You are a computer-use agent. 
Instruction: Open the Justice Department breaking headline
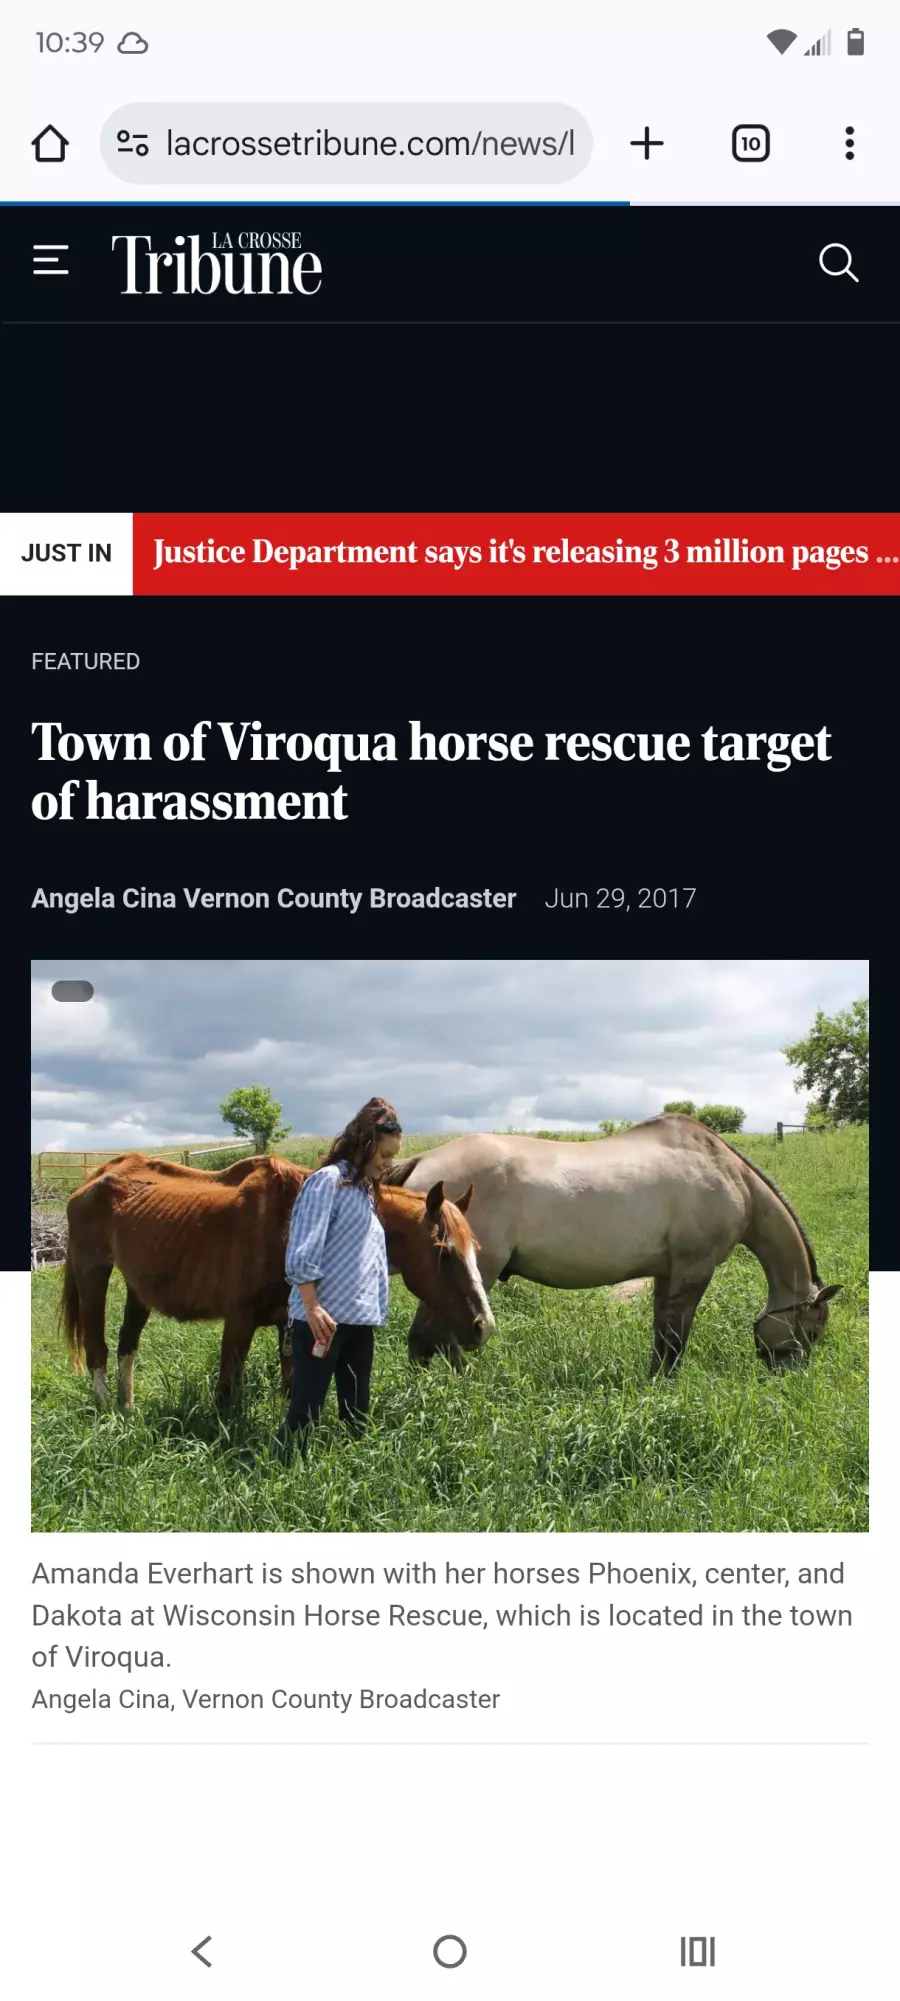click(516, 553)
